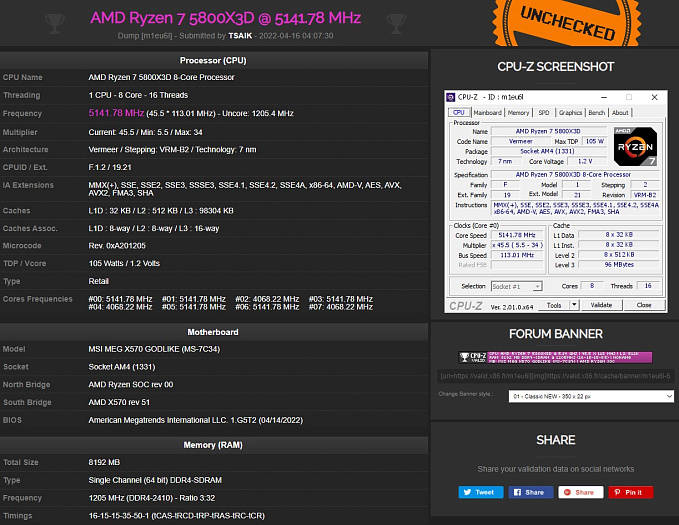Click the memory type Single Channel (64 bit) DDR4-SDRAM
Viewport: 679px width, 525px height.
pos(155,480)
